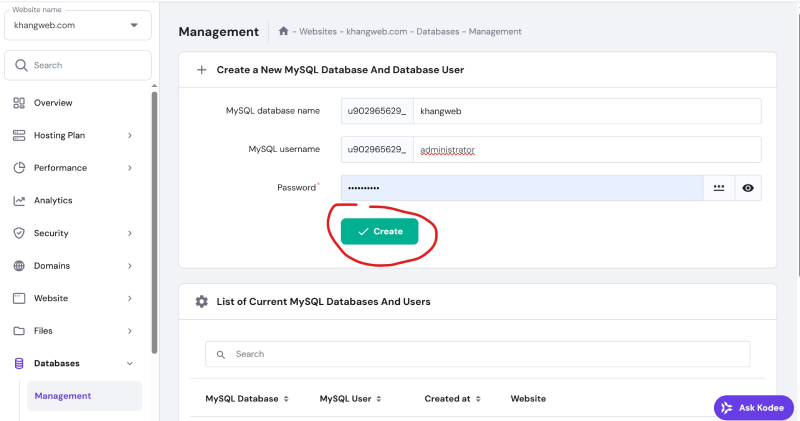Click the Databases cylinder icon
Screen dimensions: 800x421
point(19,363)
